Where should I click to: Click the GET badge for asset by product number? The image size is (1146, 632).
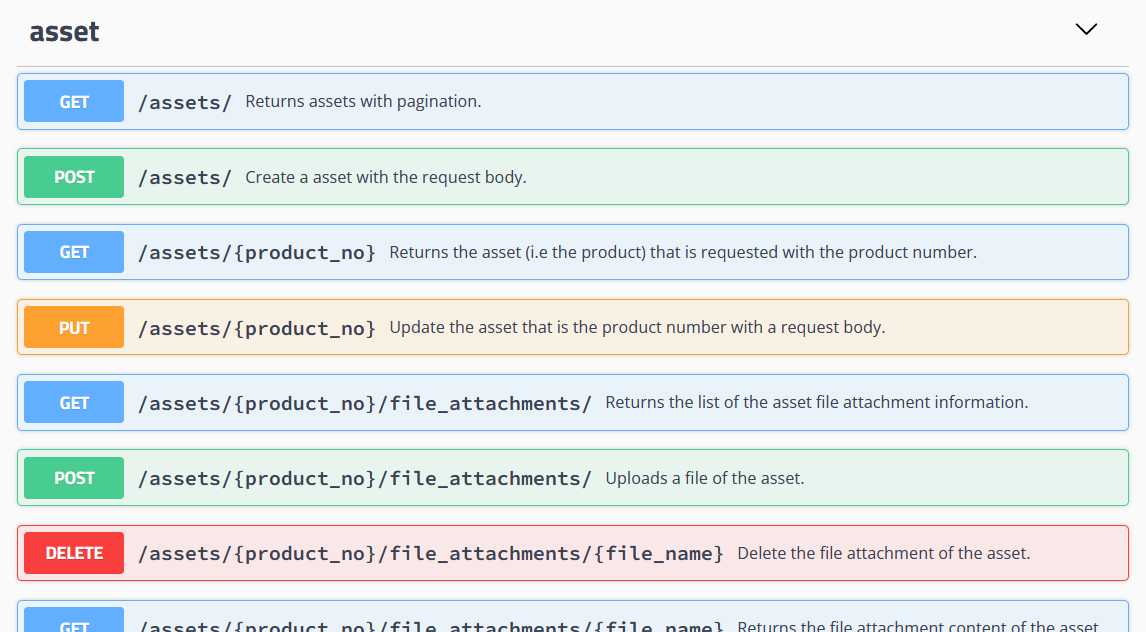74,252
